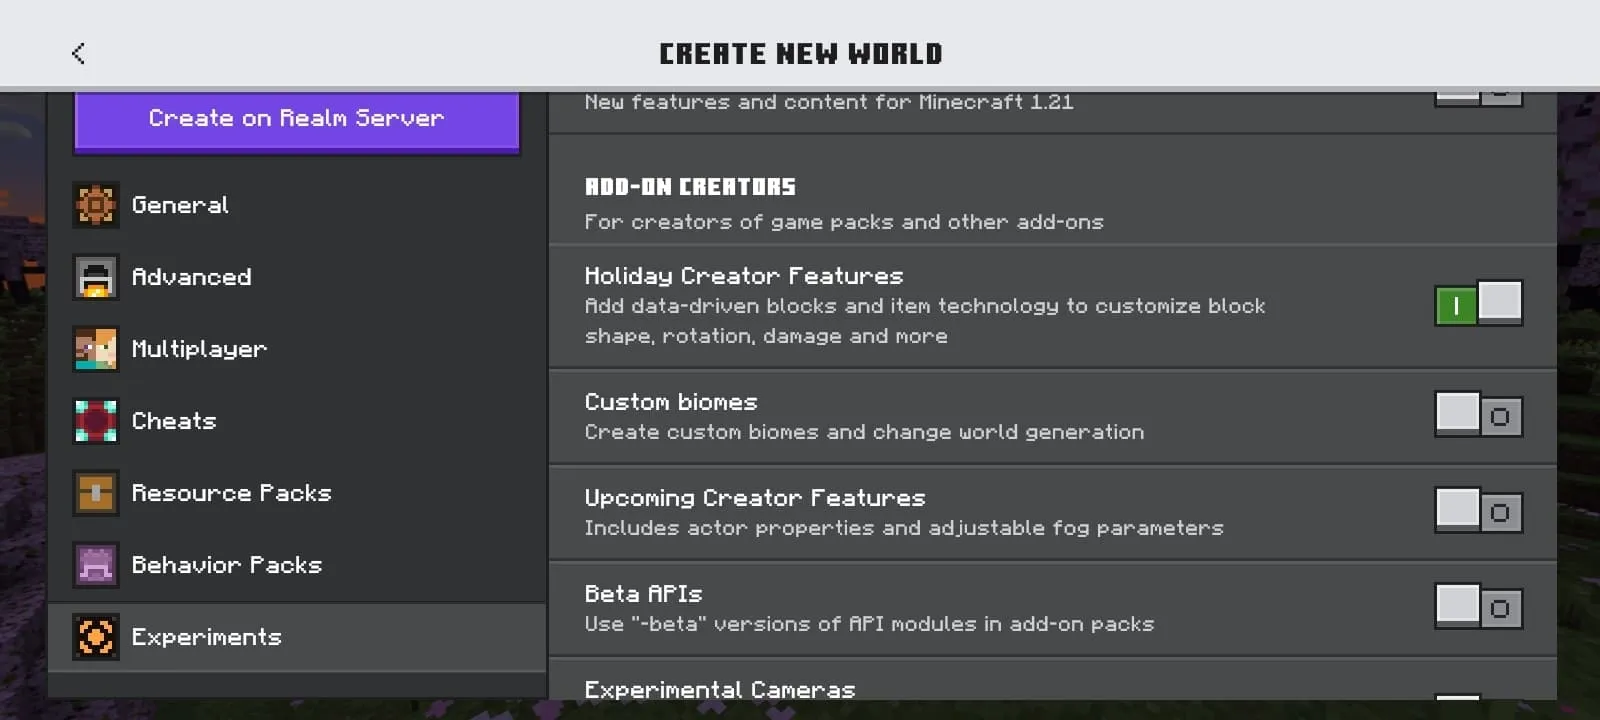1600x720 pixels.
Task: Click the Beta APIs title
Action: 644,594
